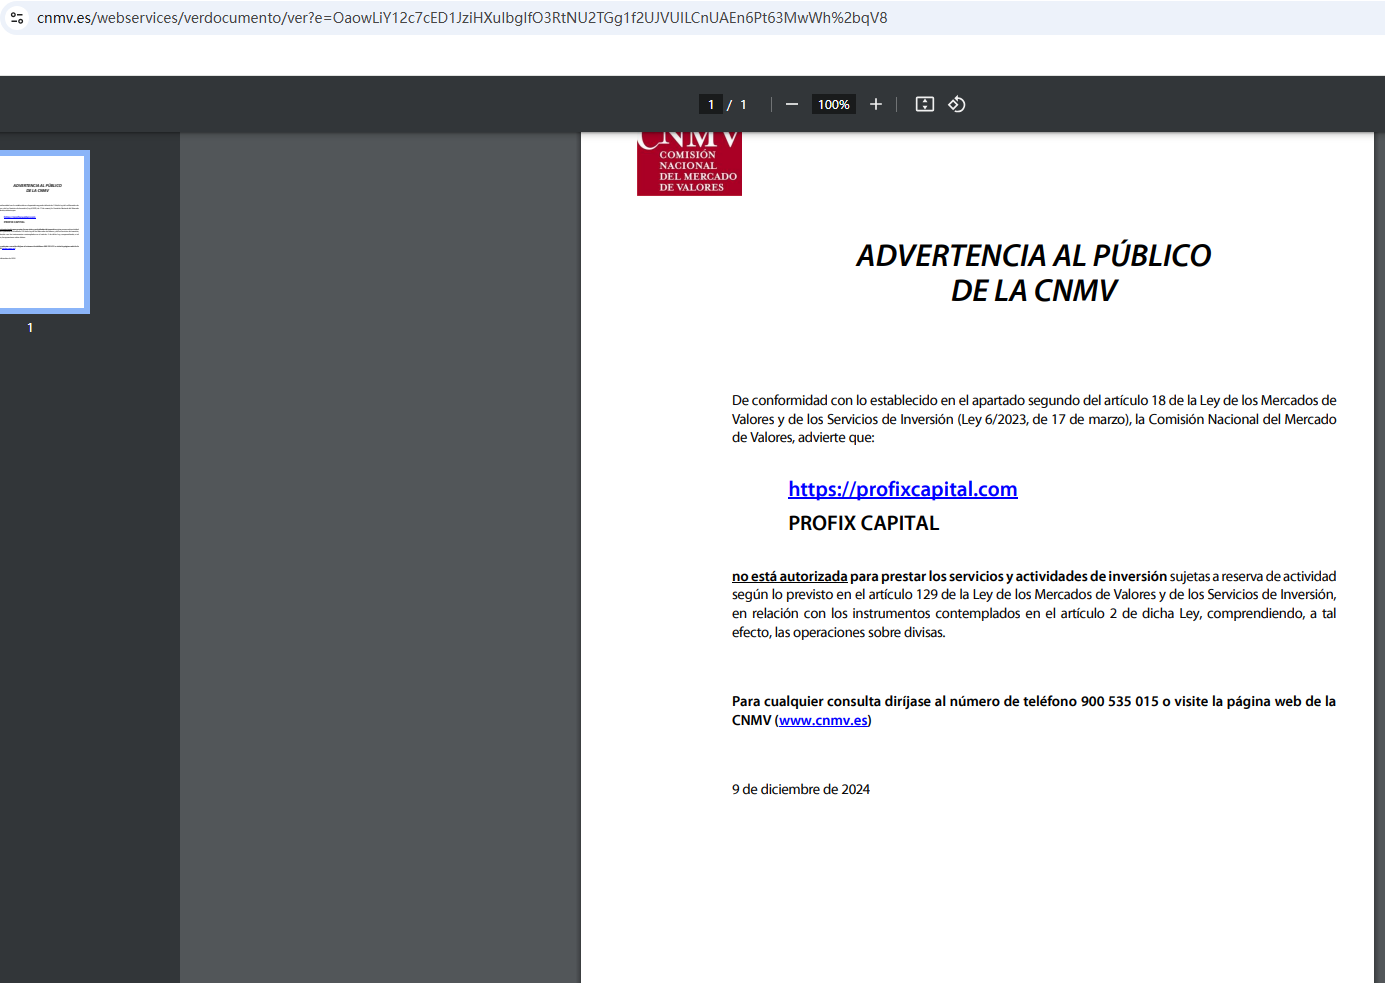Click the thumbnail page label 1

click(x=30, y=328)
